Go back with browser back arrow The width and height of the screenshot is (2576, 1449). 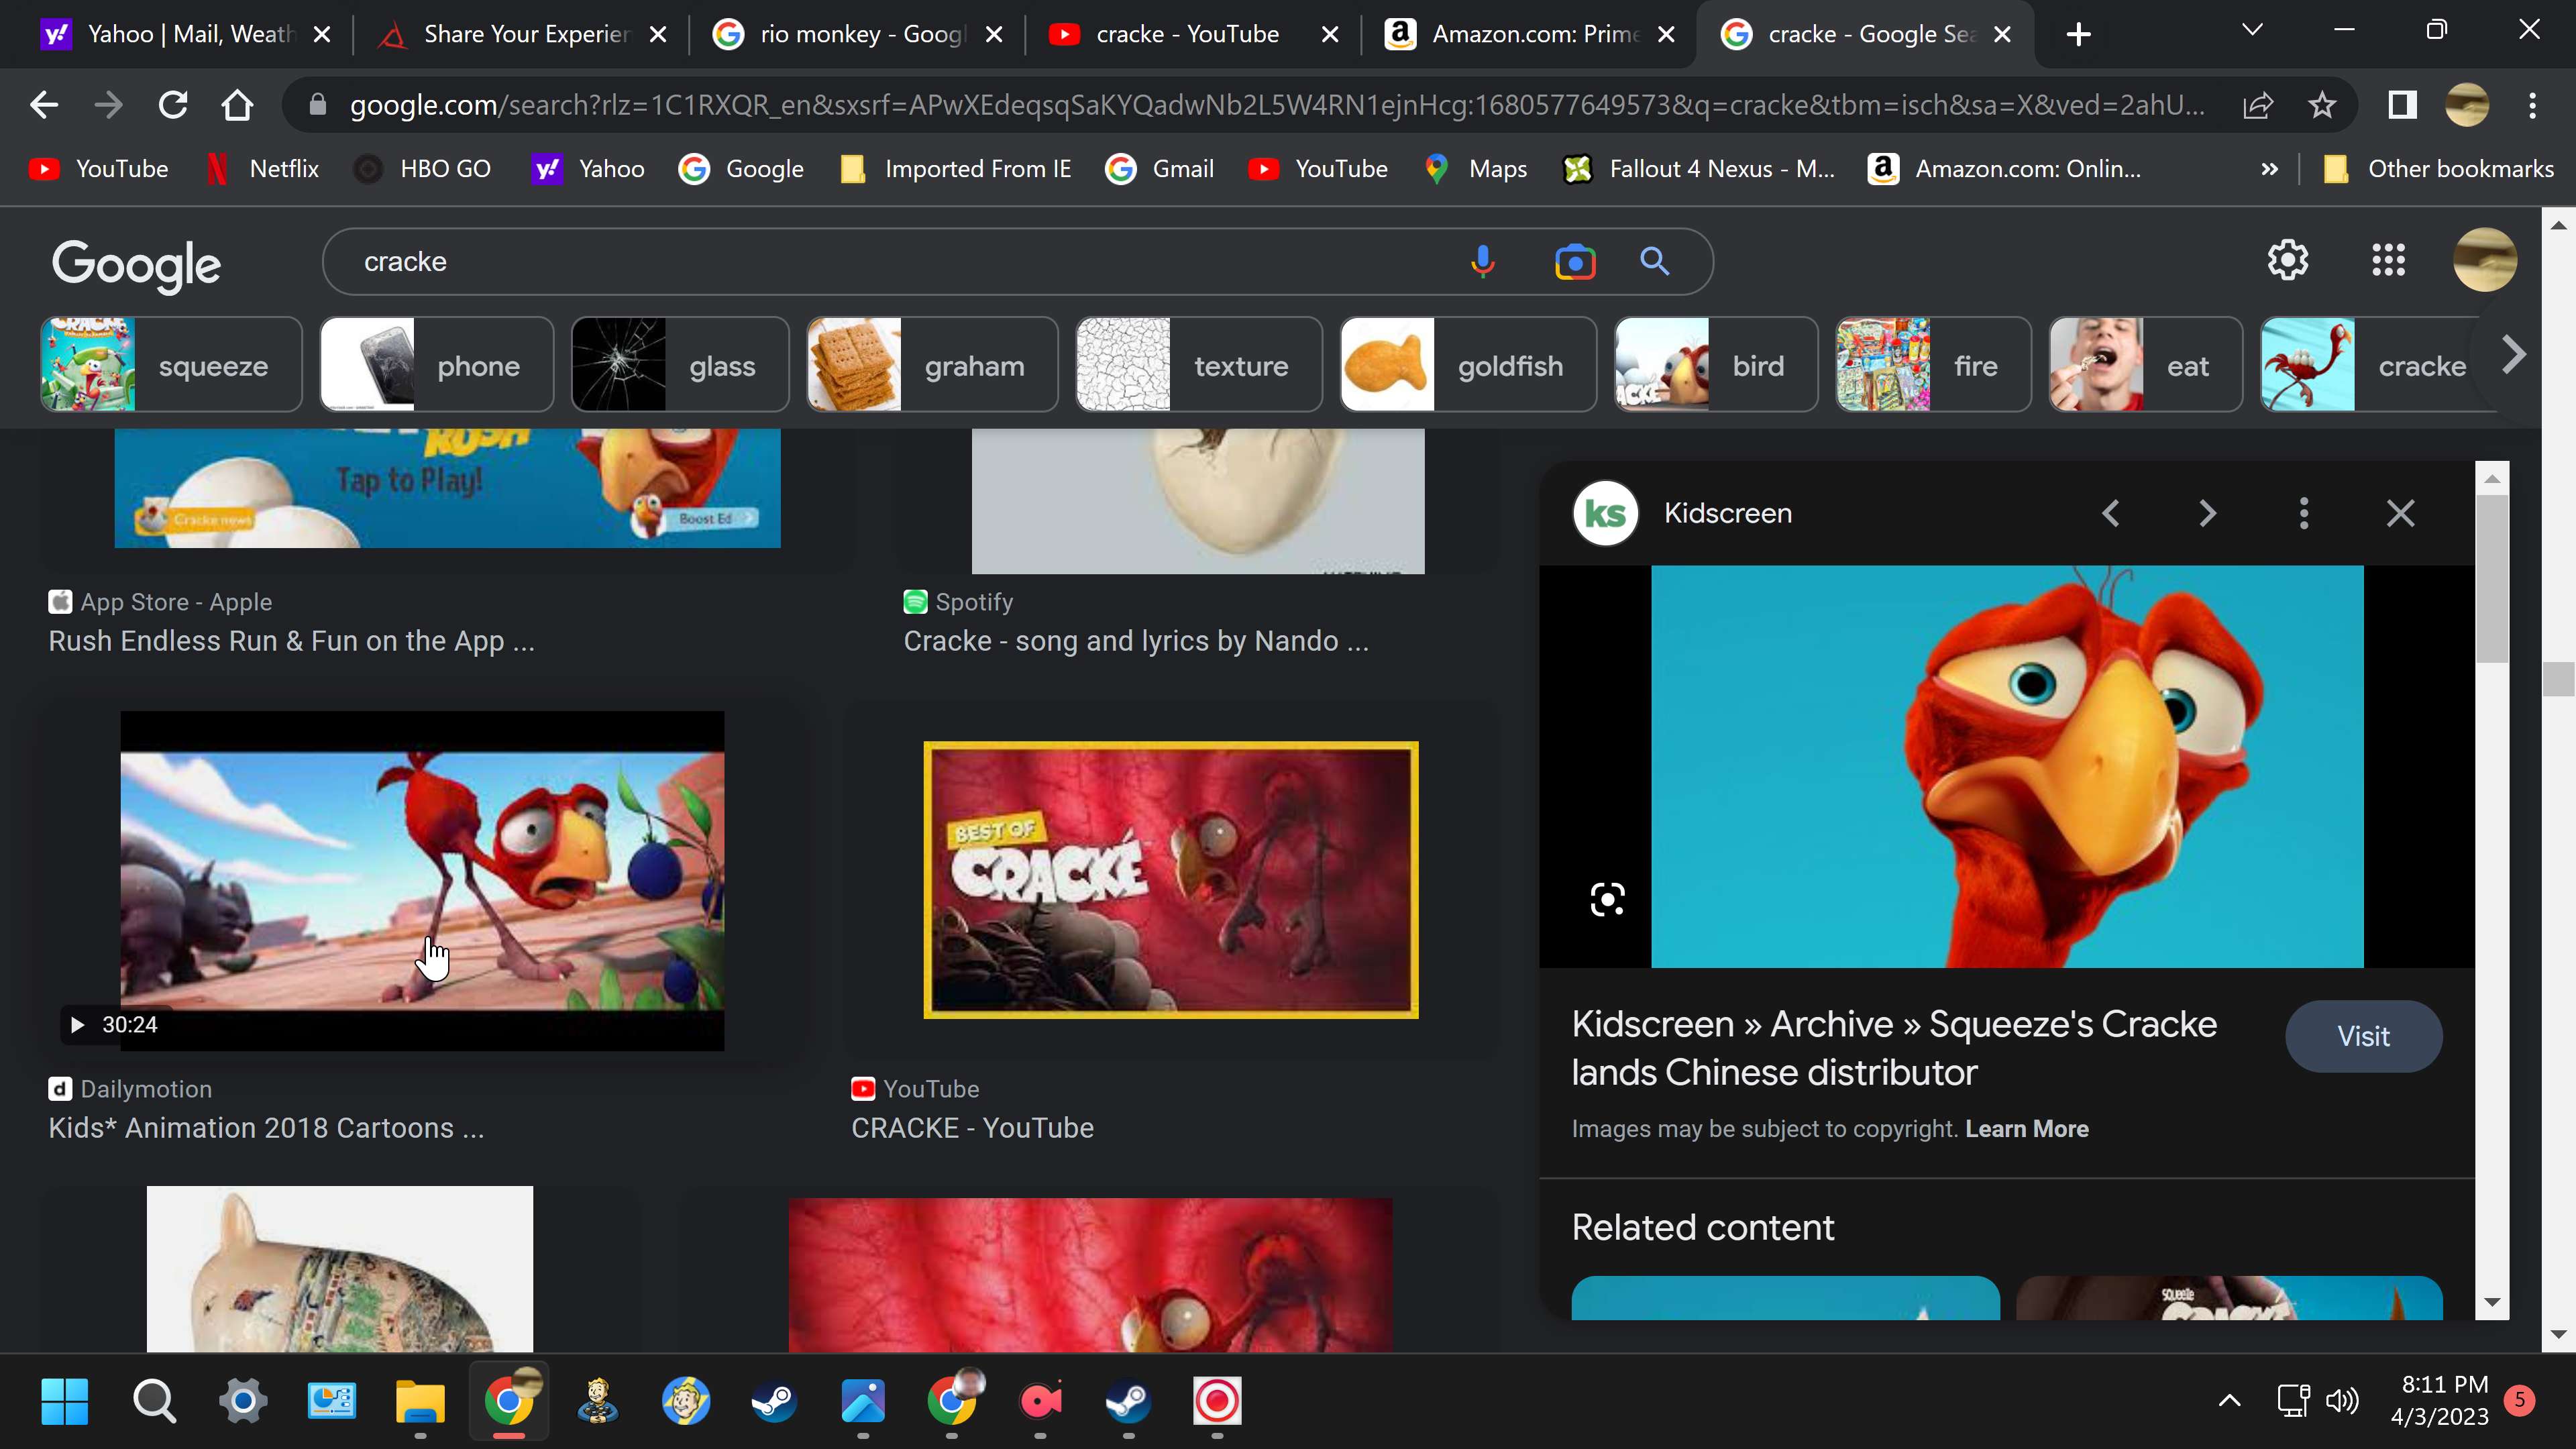click(44, 105)
